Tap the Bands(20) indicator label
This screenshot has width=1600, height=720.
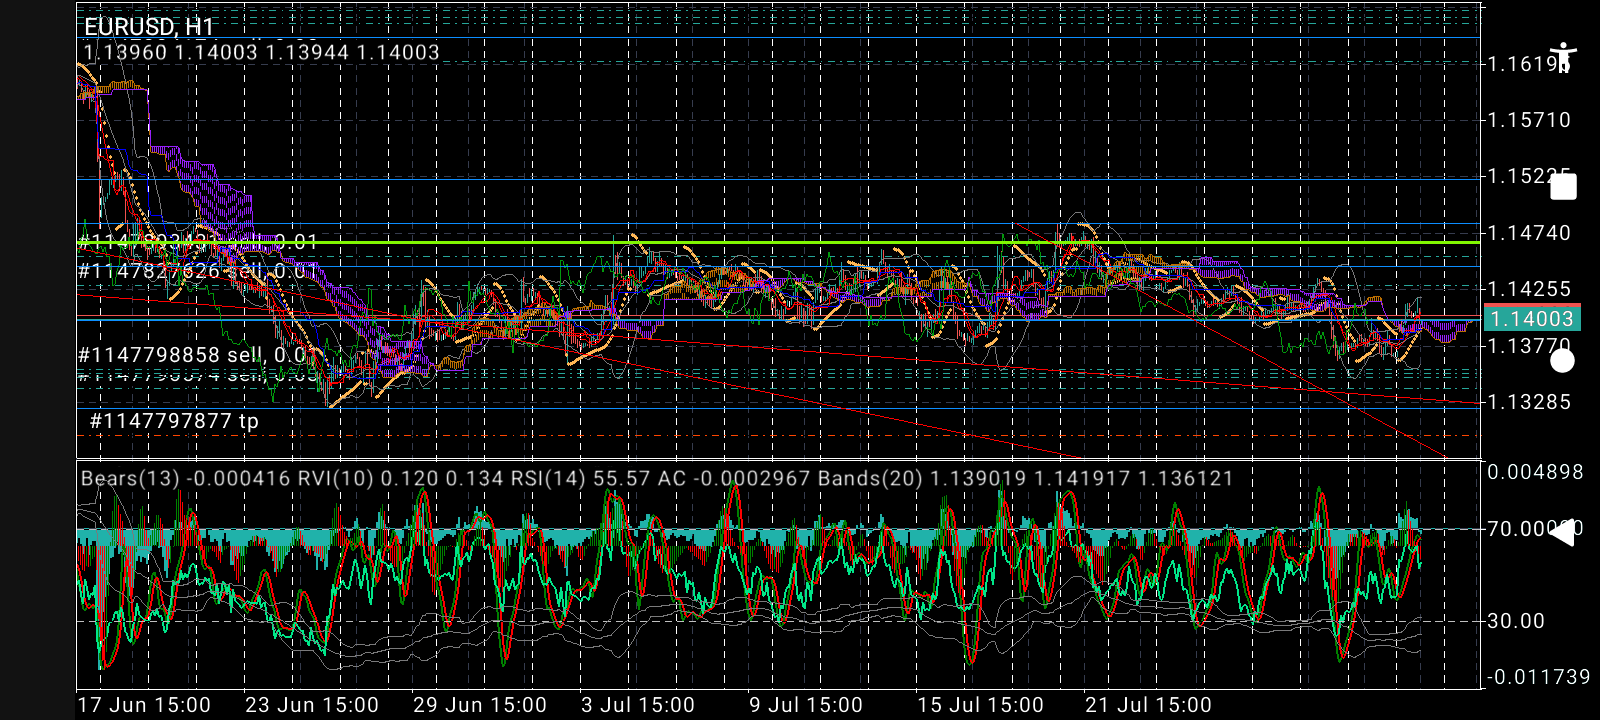pyautogui.click(x=1026, y=478)
